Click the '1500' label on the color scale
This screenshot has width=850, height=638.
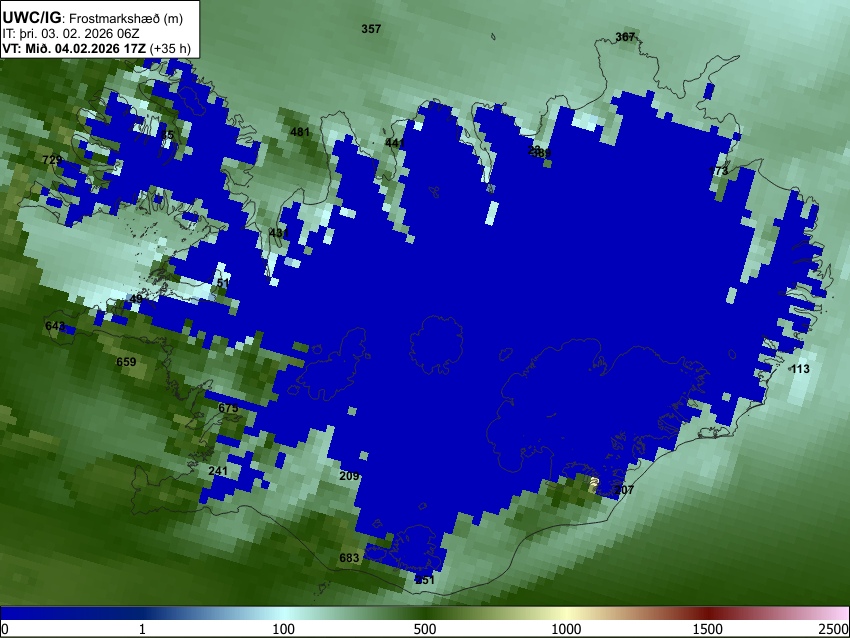(x=708, y=629)
